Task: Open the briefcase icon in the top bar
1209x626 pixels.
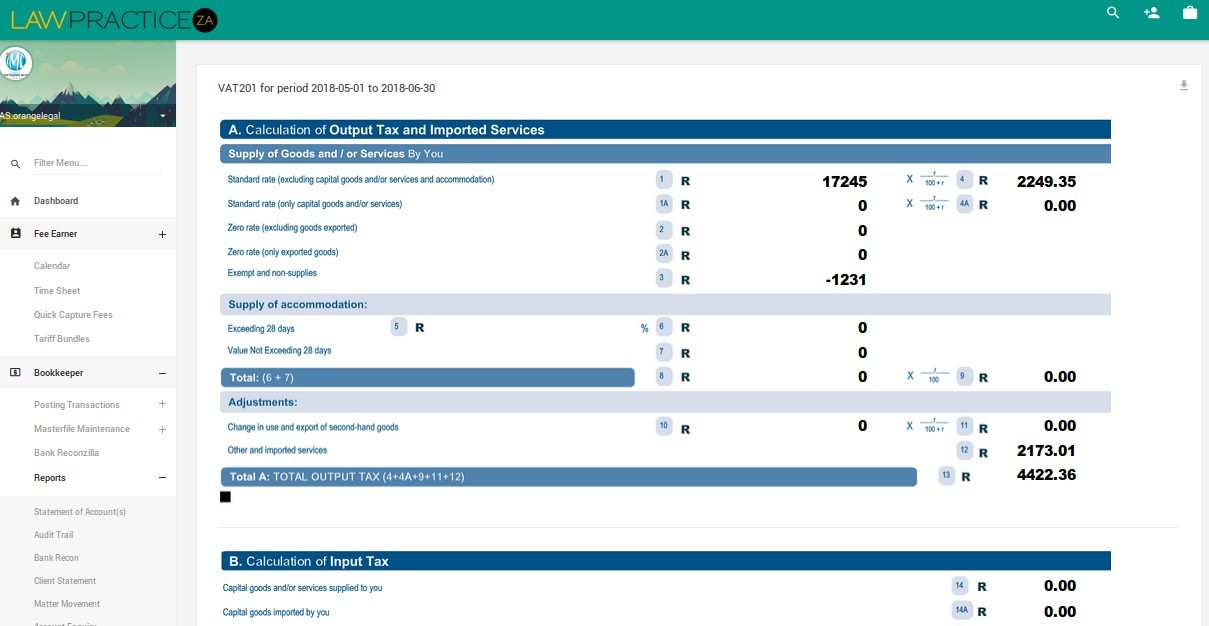Action: point(1189,13)
